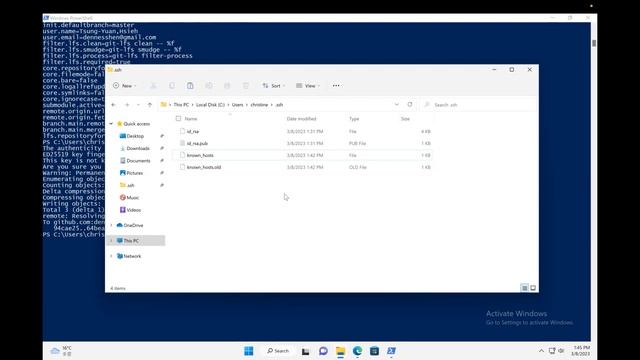Collapse the Quick access tree node
The height and width of the screenshot is (360, 640).
click(111, 124)
